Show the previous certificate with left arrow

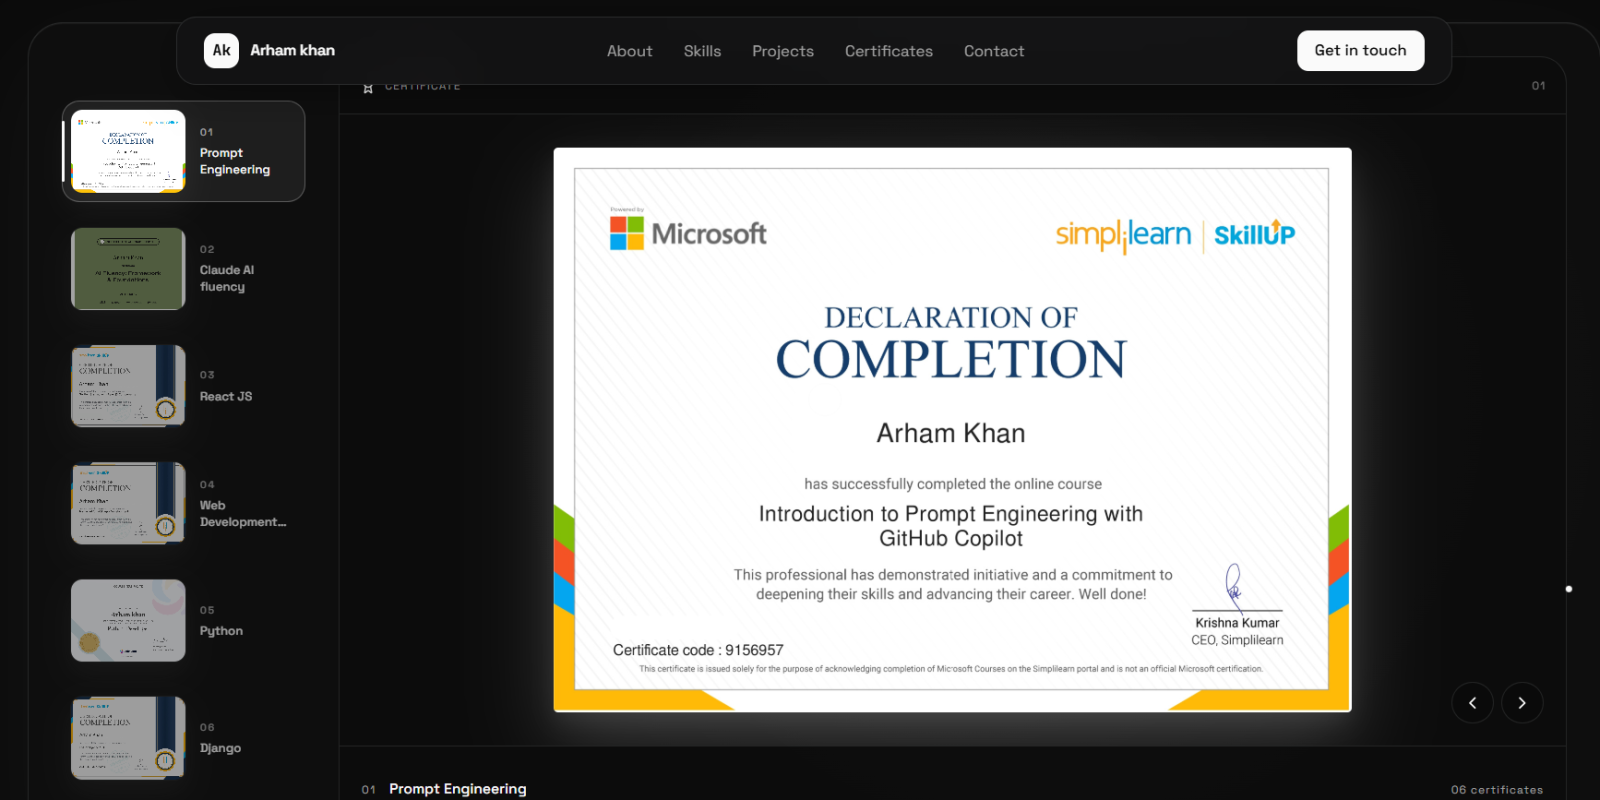tap(1472, 703)
